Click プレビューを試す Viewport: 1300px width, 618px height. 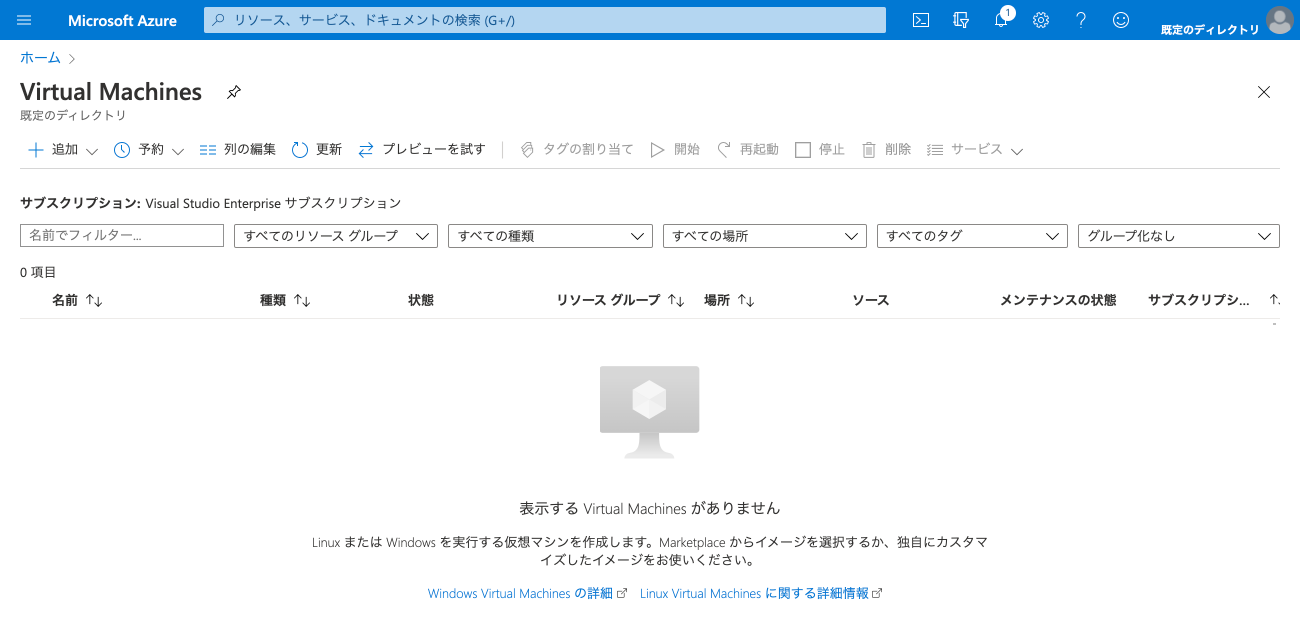tap(421, 150)
